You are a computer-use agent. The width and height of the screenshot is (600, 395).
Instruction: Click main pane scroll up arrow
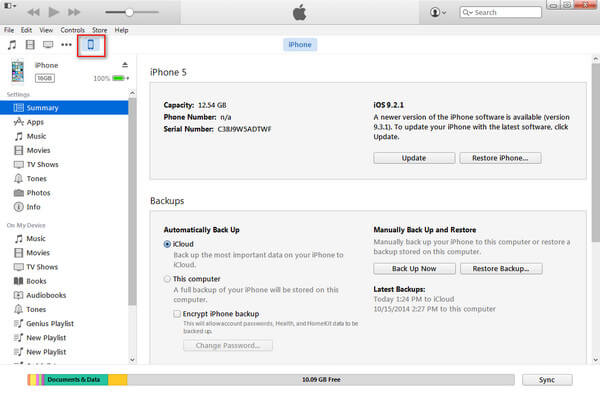(x=595, y=59)
